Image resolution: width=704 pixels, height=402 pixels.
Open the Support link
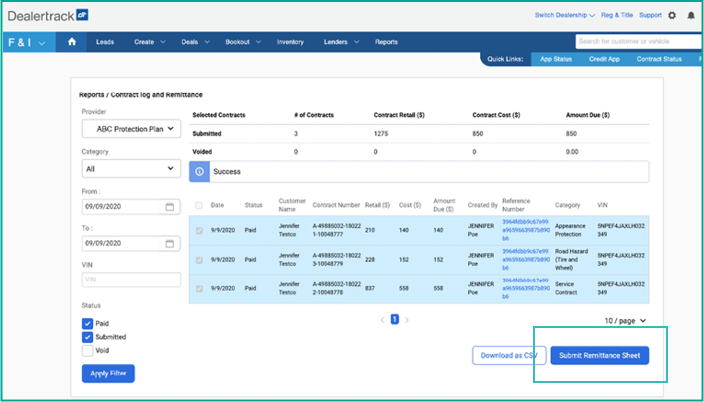[x=650, y=15]
